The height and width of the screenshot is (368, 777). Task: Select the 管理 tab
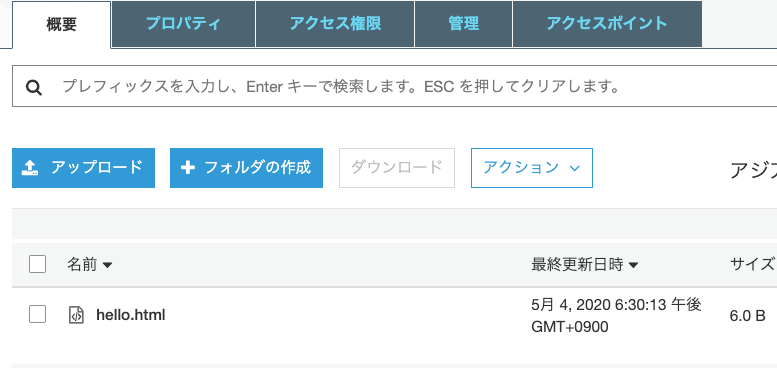pyautogui.click(x=463, y=24)
